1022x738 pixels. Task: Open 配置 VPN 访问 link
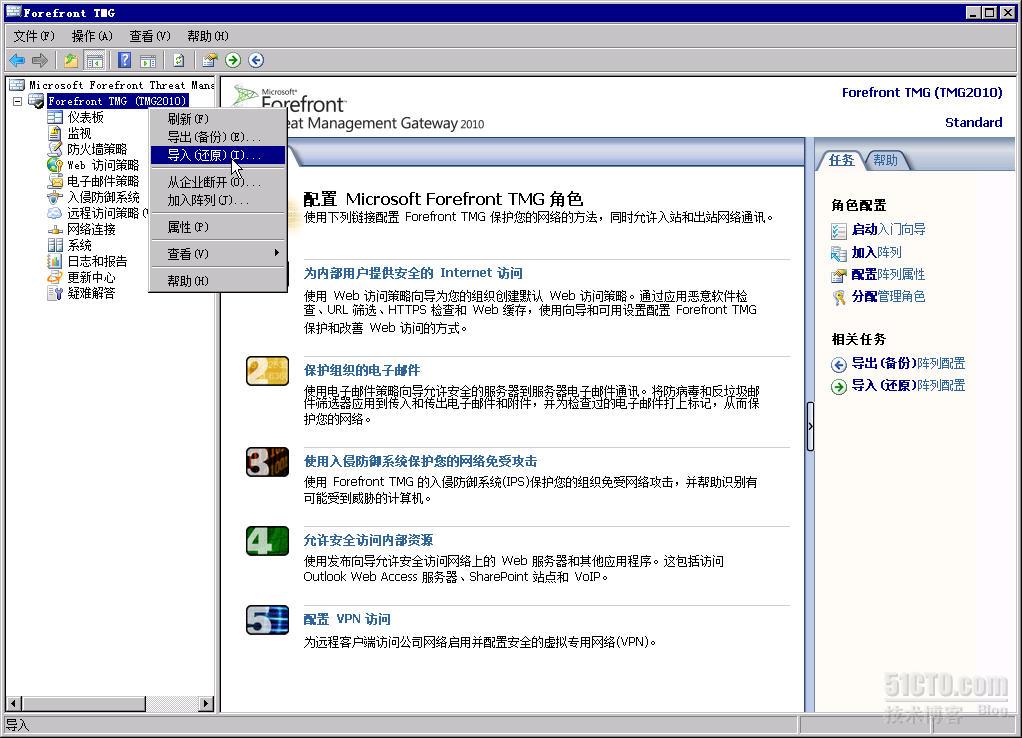[347, 619]
